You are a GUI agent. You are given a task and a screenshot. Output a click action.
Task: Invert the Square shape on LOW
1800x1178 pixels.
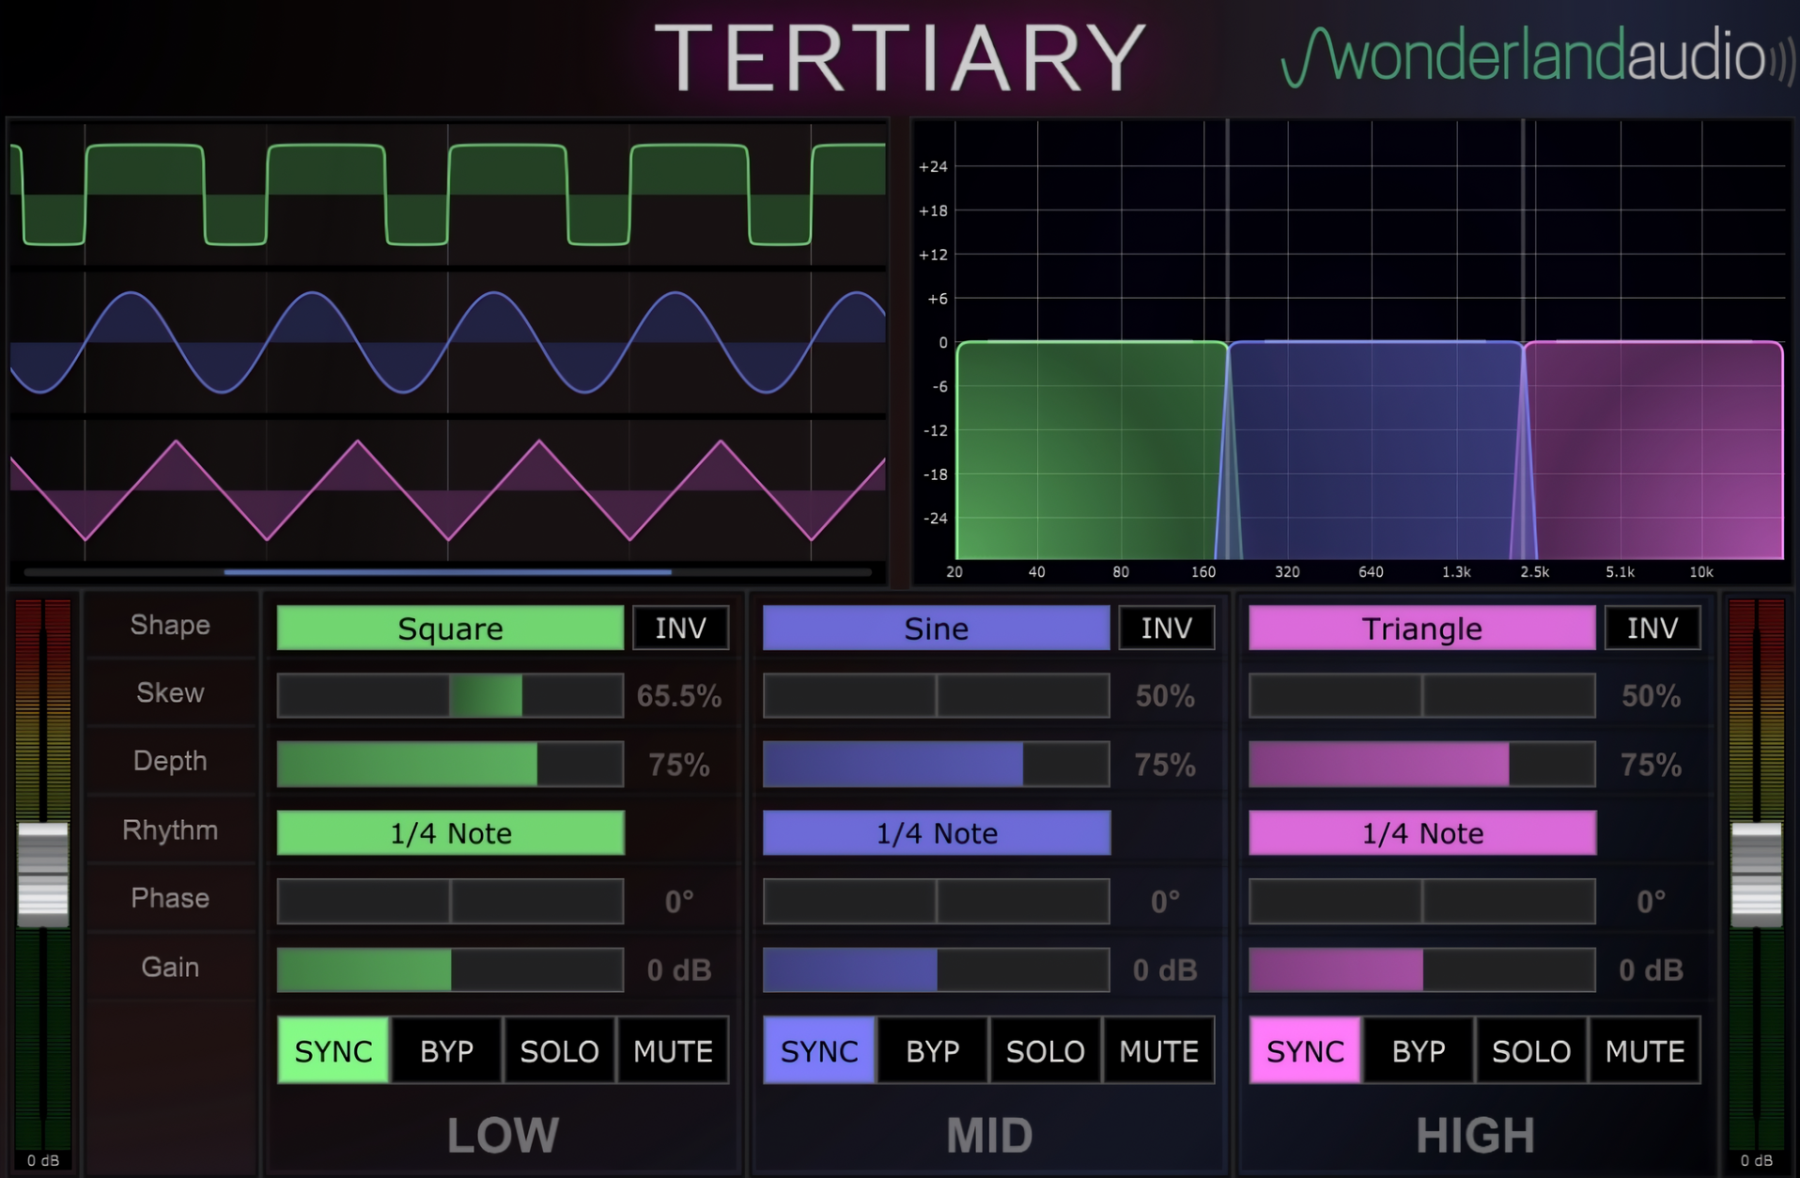pos(680,628)
